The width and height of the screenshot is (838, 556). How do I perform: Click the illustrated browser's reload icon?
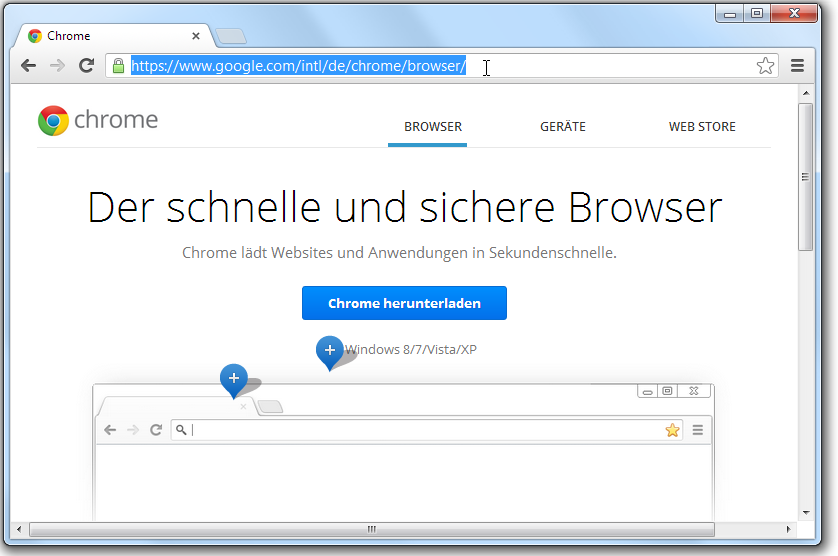(x=156, y=430)
